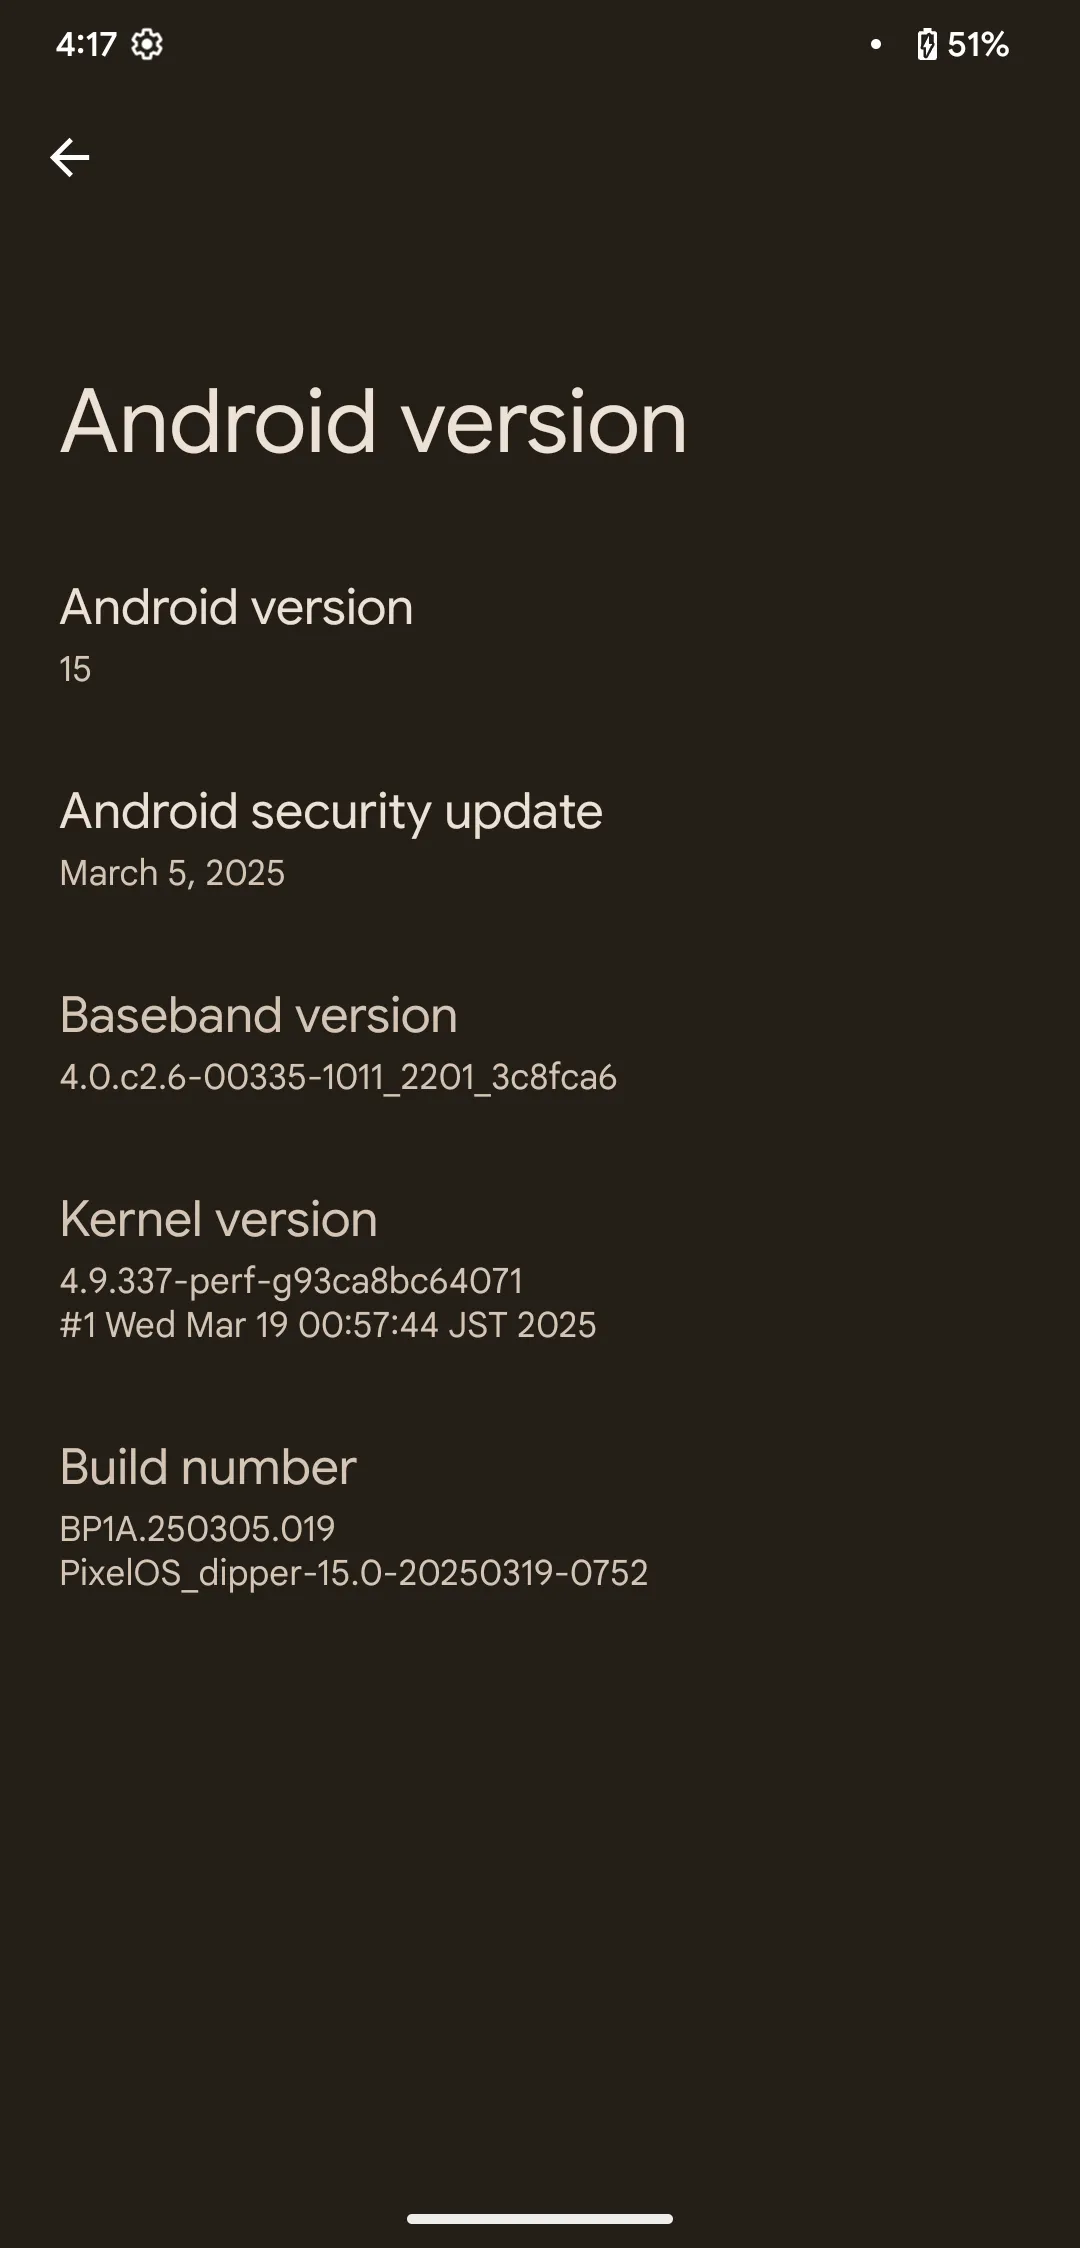Tap the settings gear in status bar
The height and width of the screenshot is (2248, 1080).
point(147,45)
